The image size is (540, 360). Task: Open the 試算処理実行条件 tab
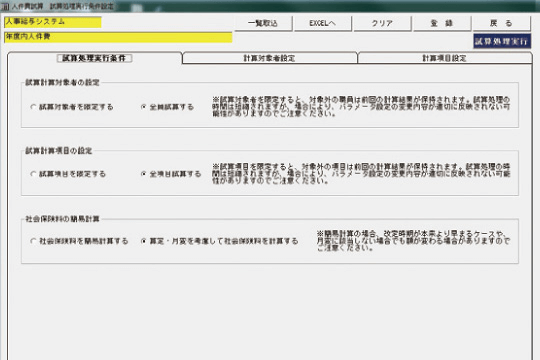pos(94,58)
